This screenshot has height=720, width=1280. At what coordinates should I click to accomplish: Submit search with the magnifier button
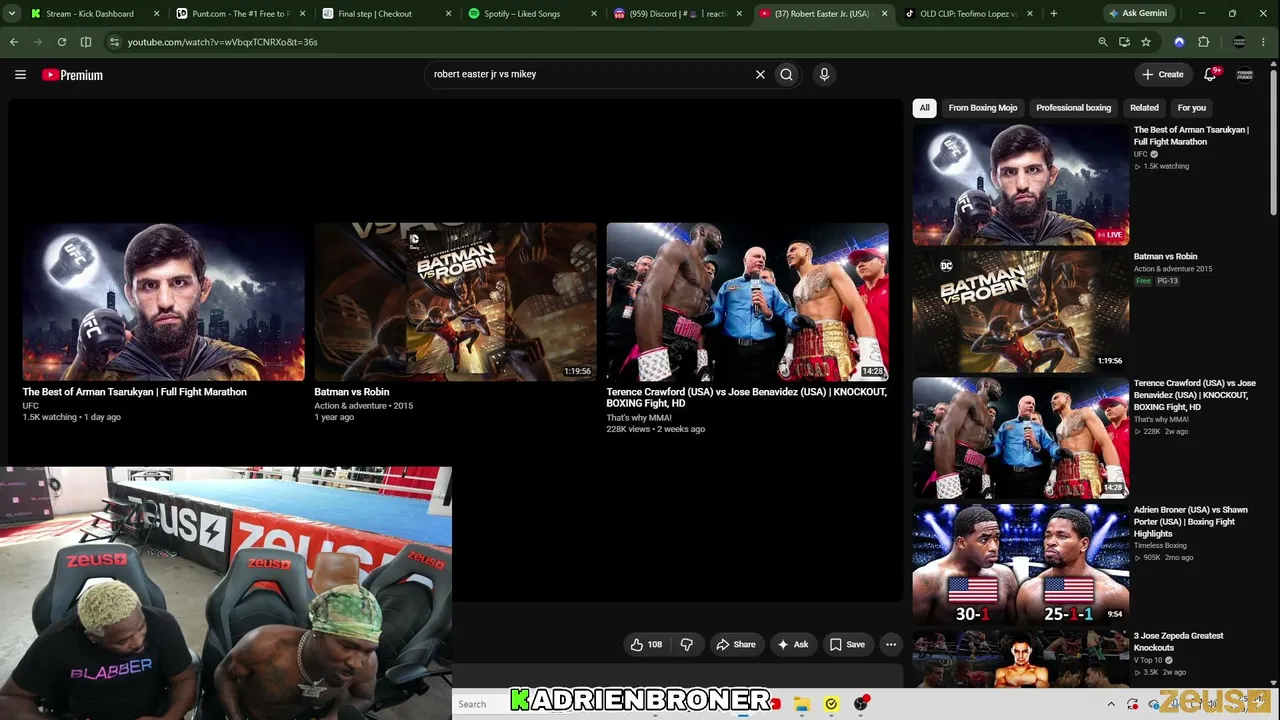click(787, 74)
